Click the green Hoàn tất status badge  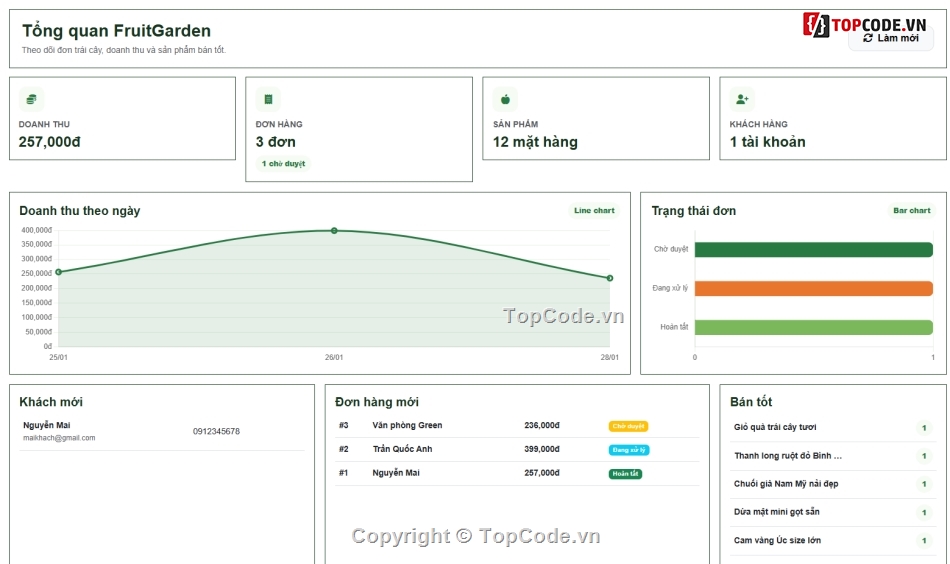pos(625,473)
